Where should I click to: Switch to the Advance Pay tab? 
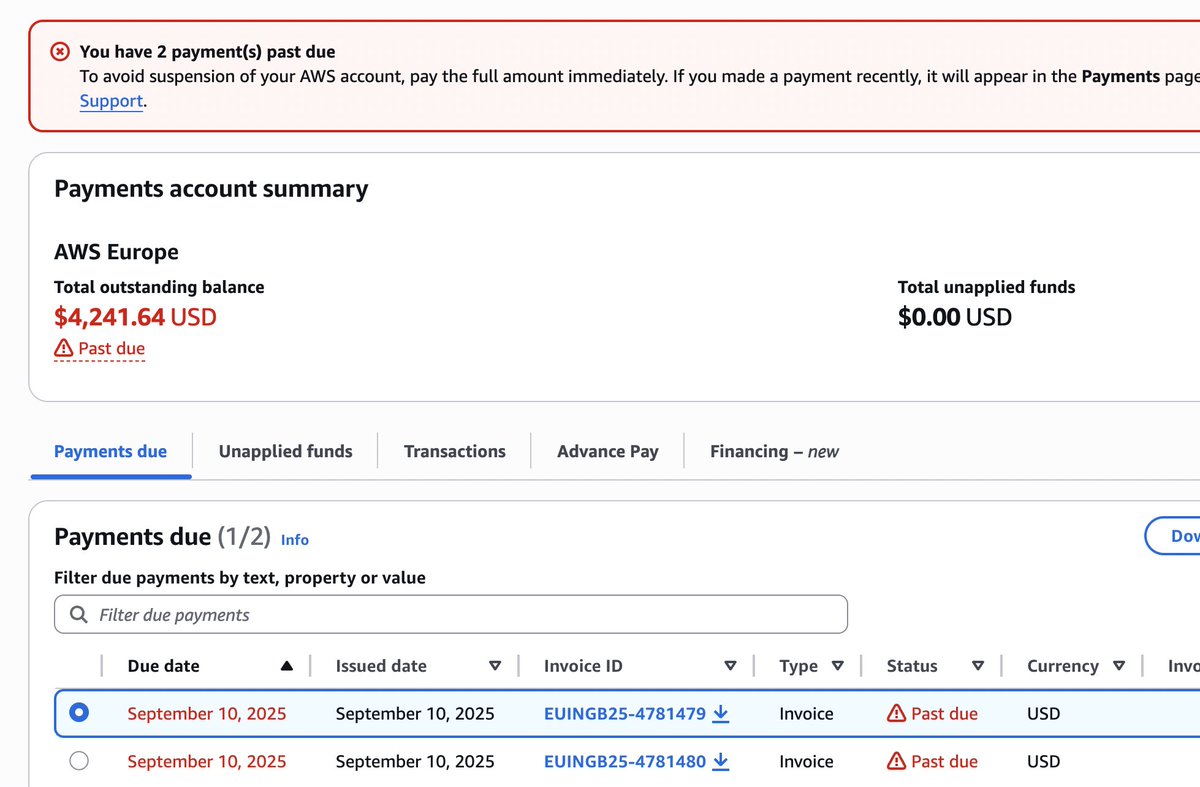[x=608, y=451]
